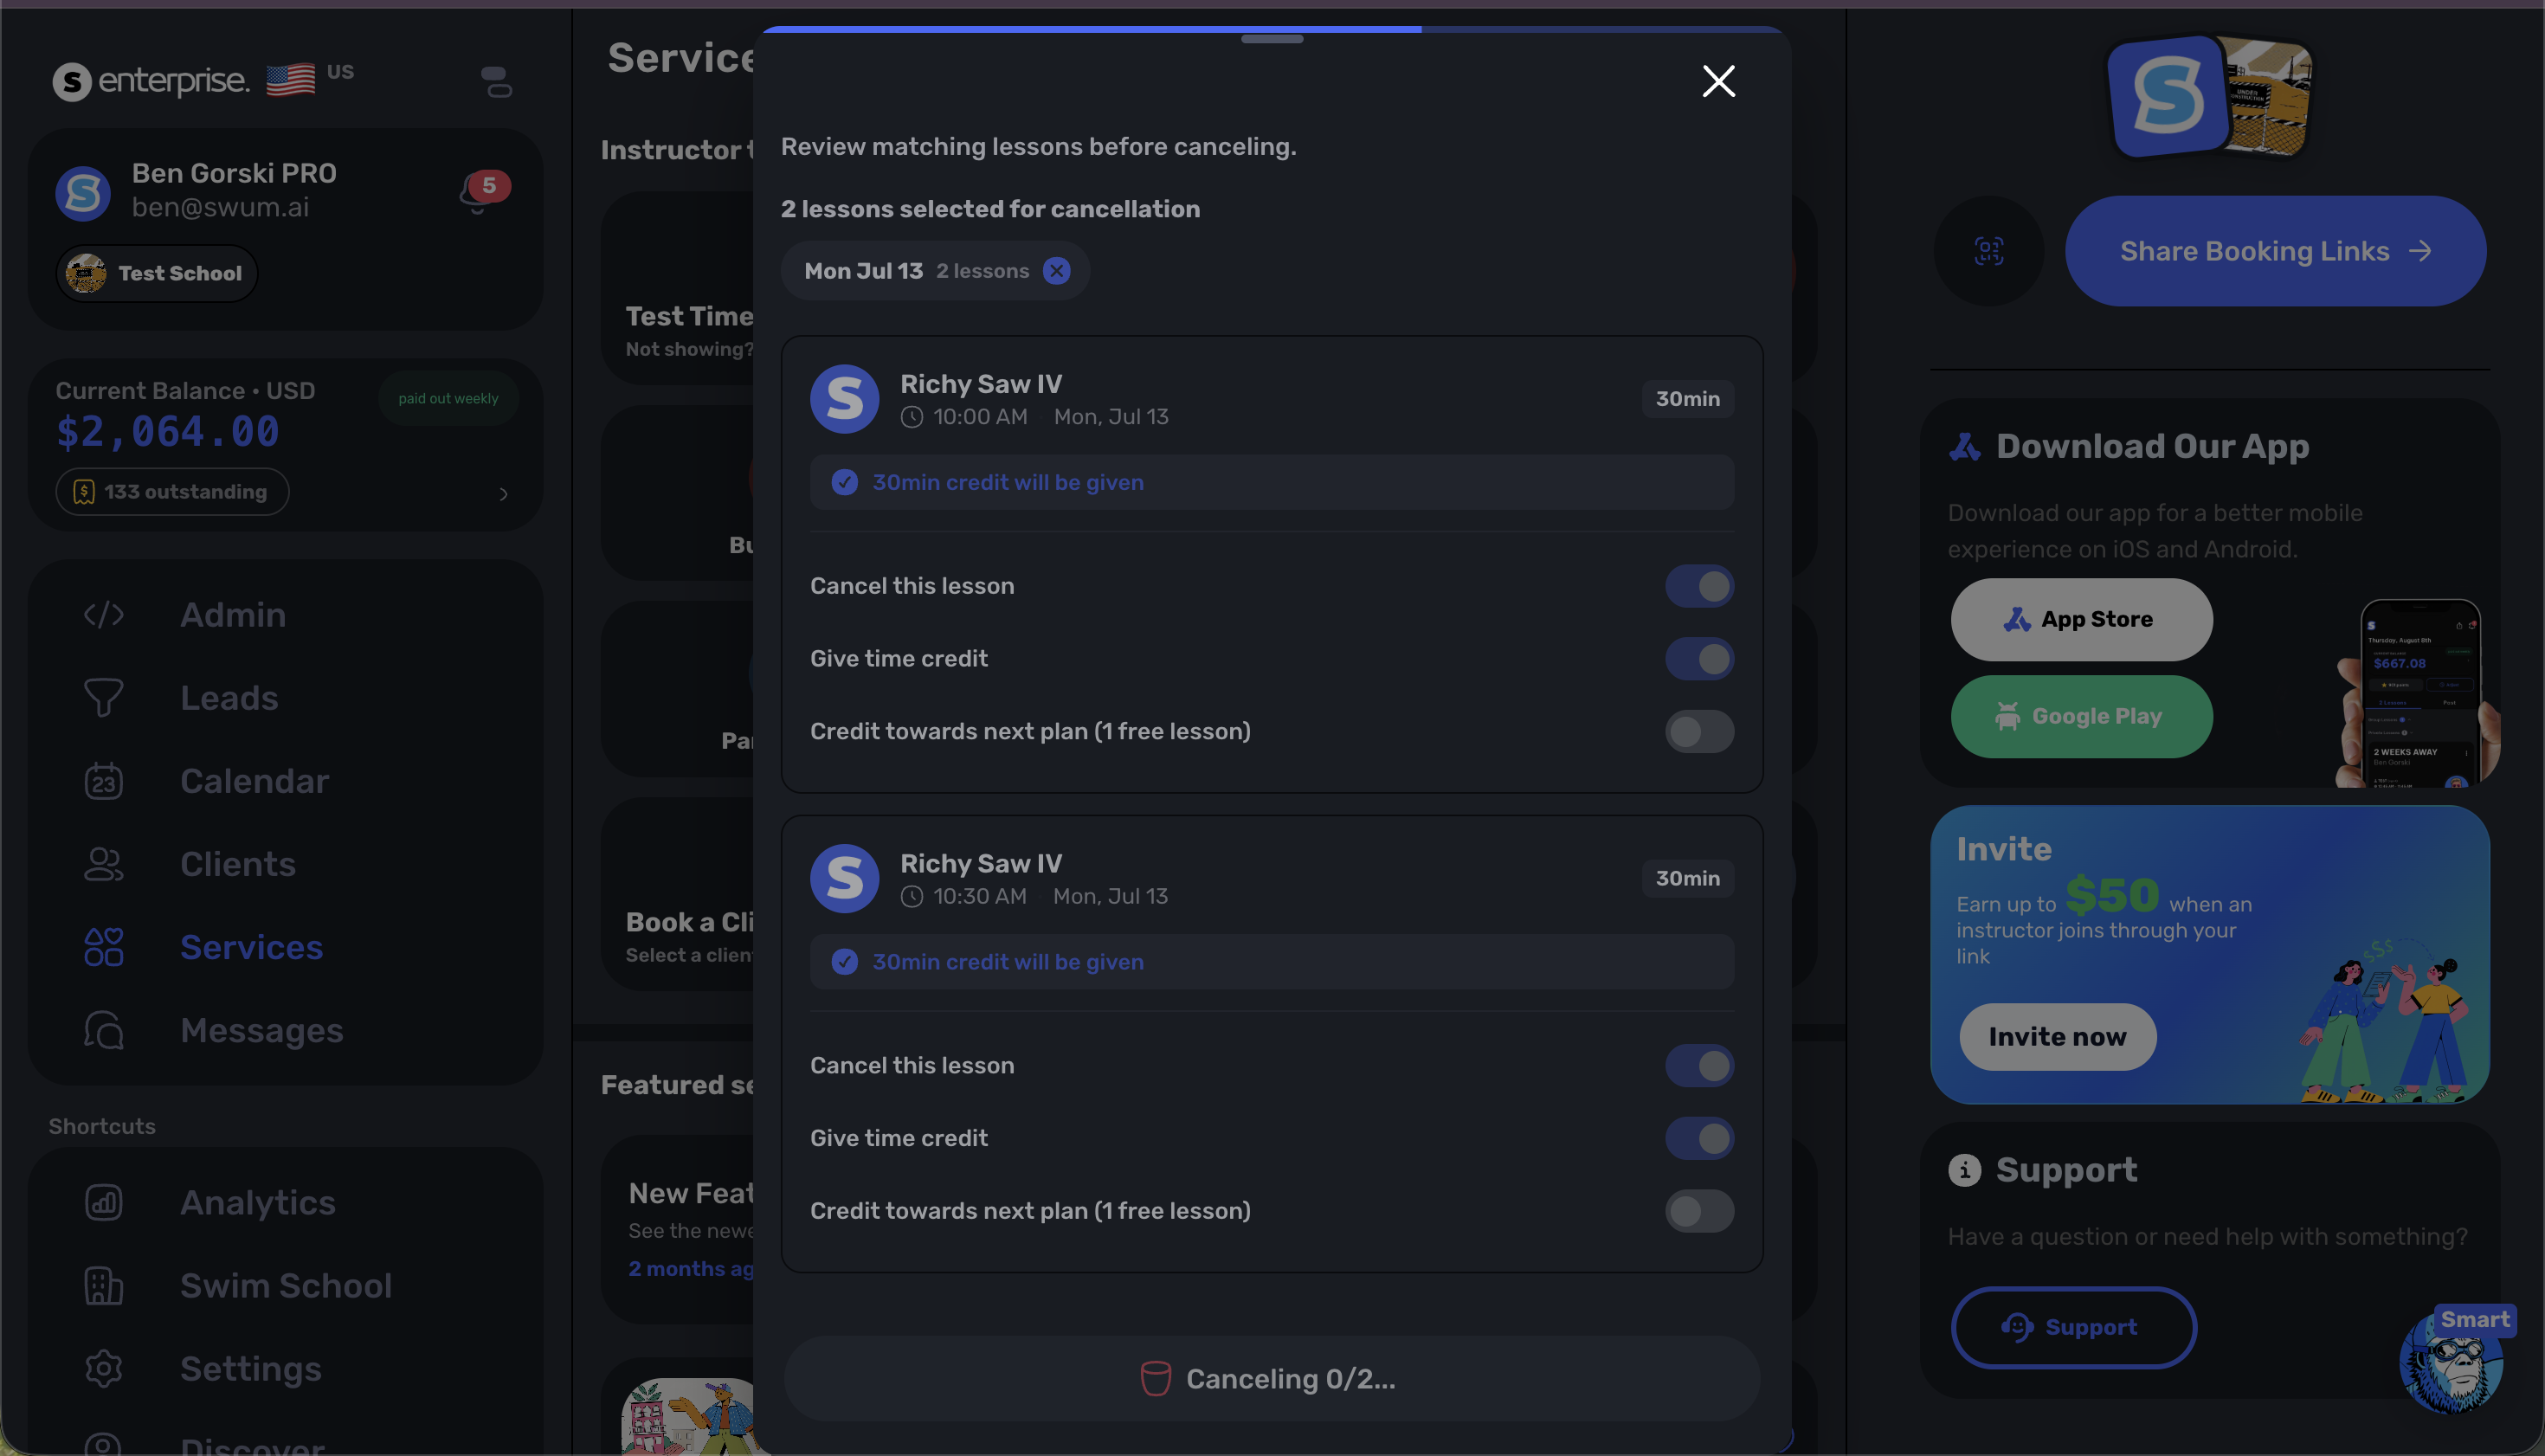Click the Leads funnel icon
Image resolution: width=2545 pixels, height=1456 pixels.
coord(103,698)
